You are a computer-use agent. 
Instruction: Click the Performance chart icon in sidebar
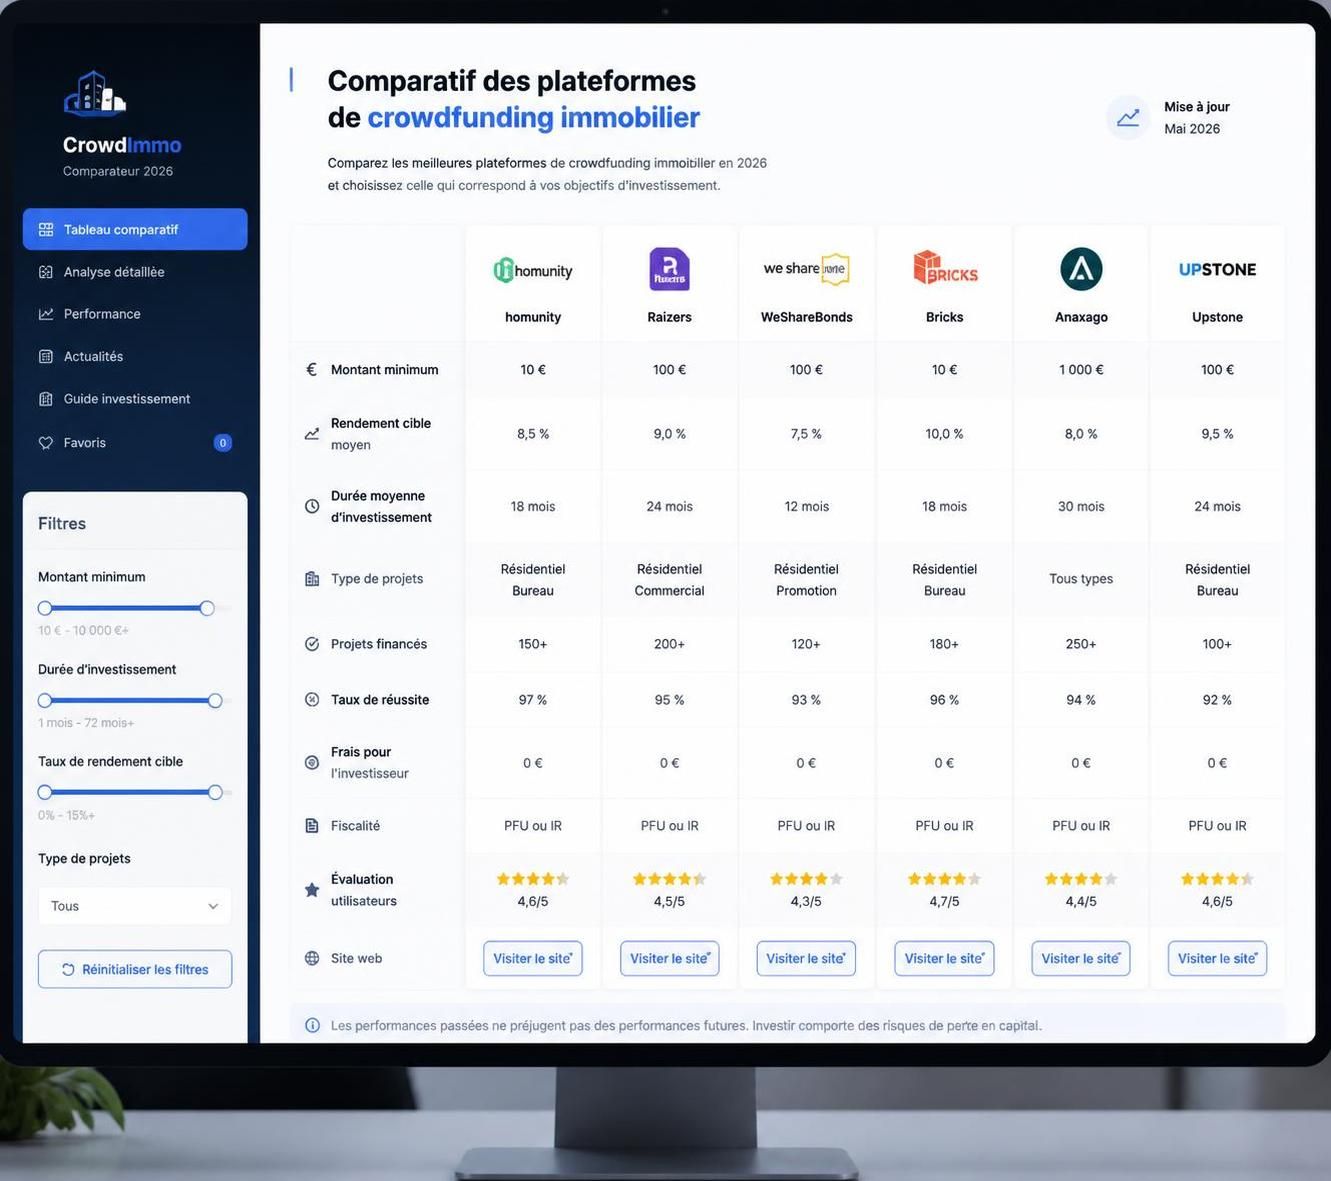(46, 314)
